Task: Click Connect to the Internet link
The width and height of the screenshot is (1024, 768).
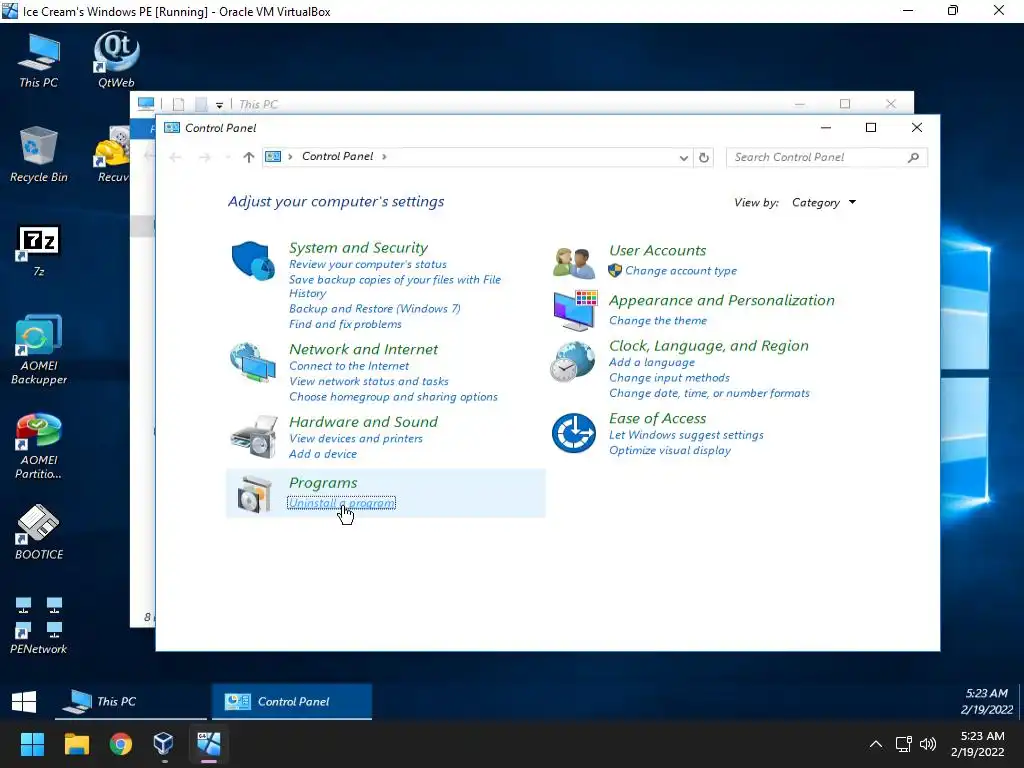Action: tap(349, 366)
